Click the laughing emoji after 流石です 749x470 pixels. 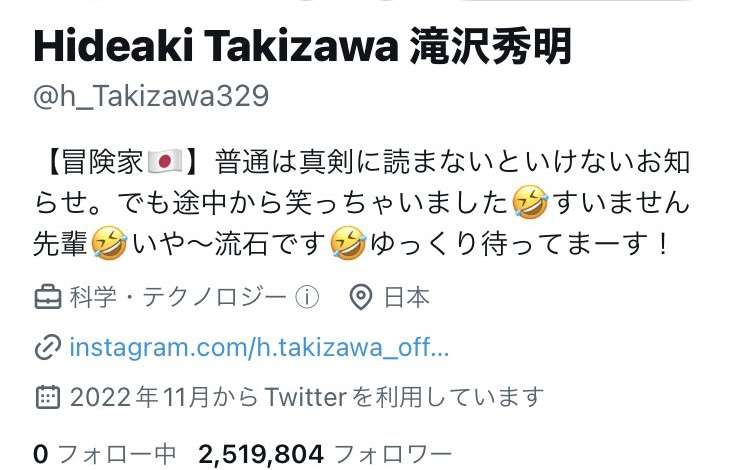tap(349, 243)
